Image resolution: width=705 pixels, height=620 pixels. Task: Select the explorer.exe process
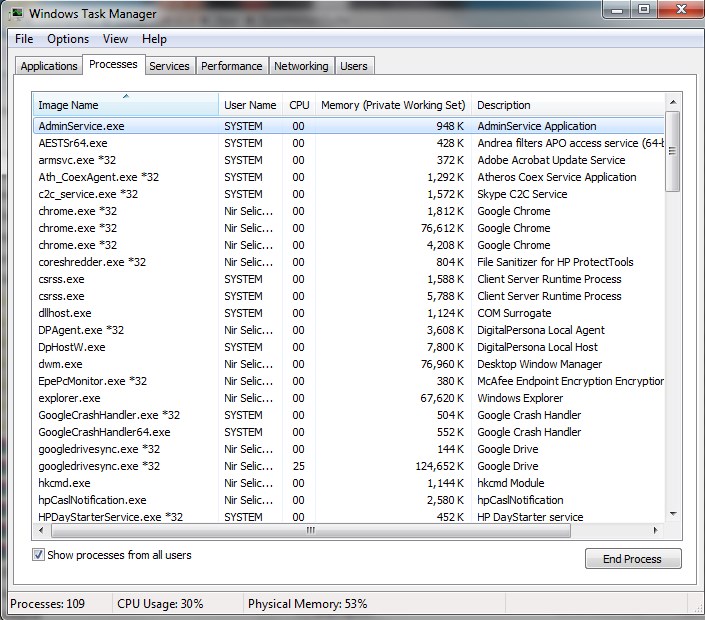tap(348, 398)
